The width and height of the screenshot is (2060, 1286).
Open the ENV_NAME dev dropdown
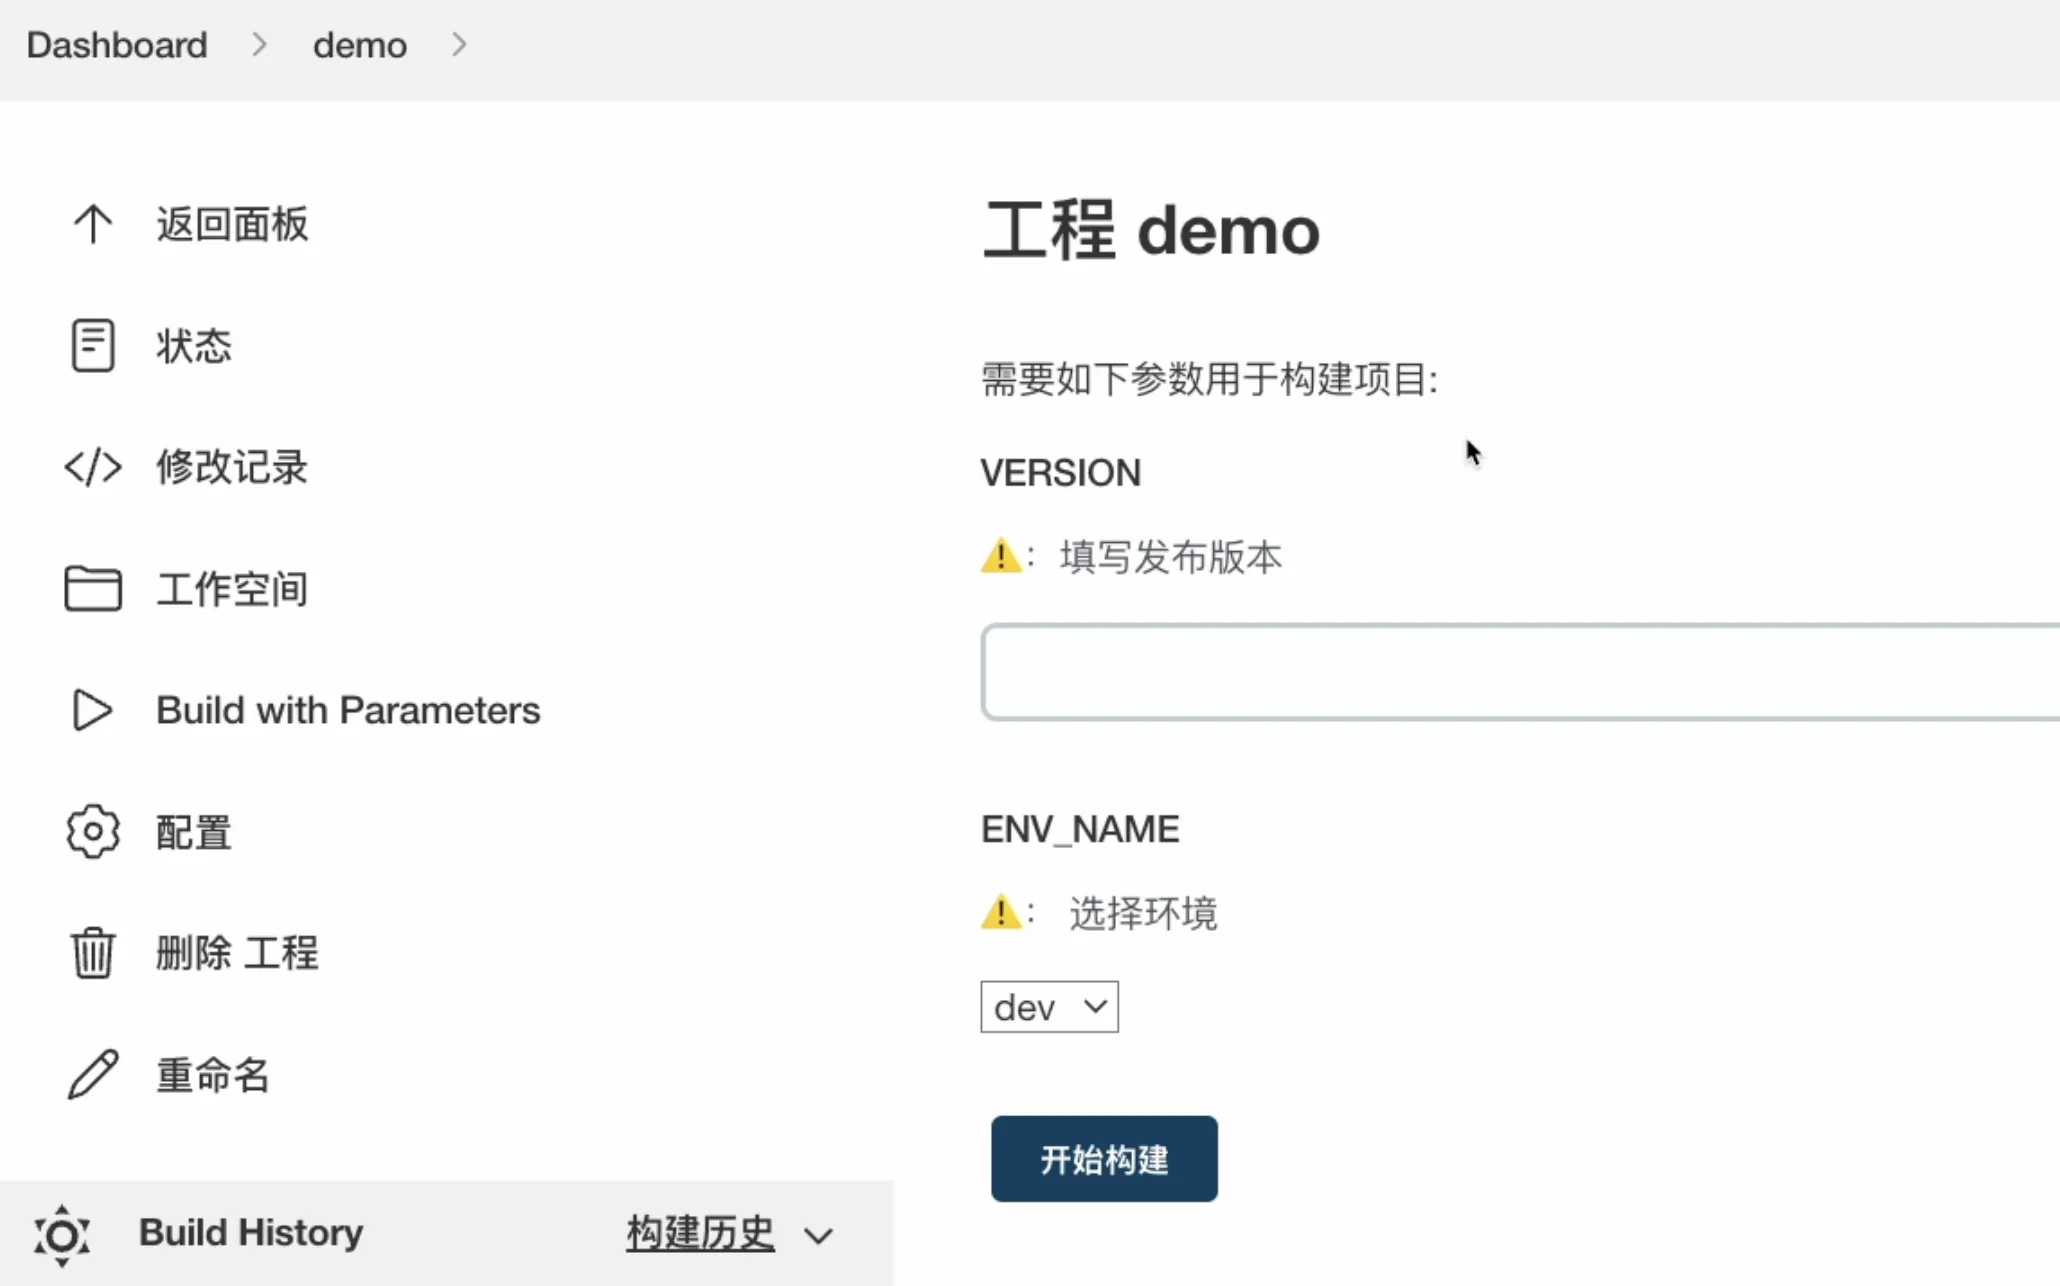click(1049, 1007)
